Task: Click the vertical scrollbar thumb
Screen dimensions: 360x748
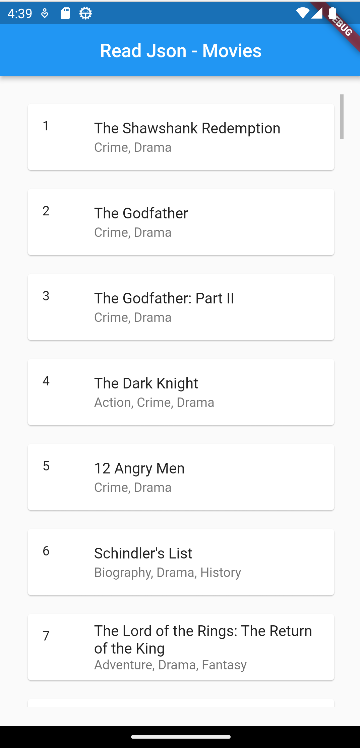Action: pyautogui.click(x=342, y=116)
